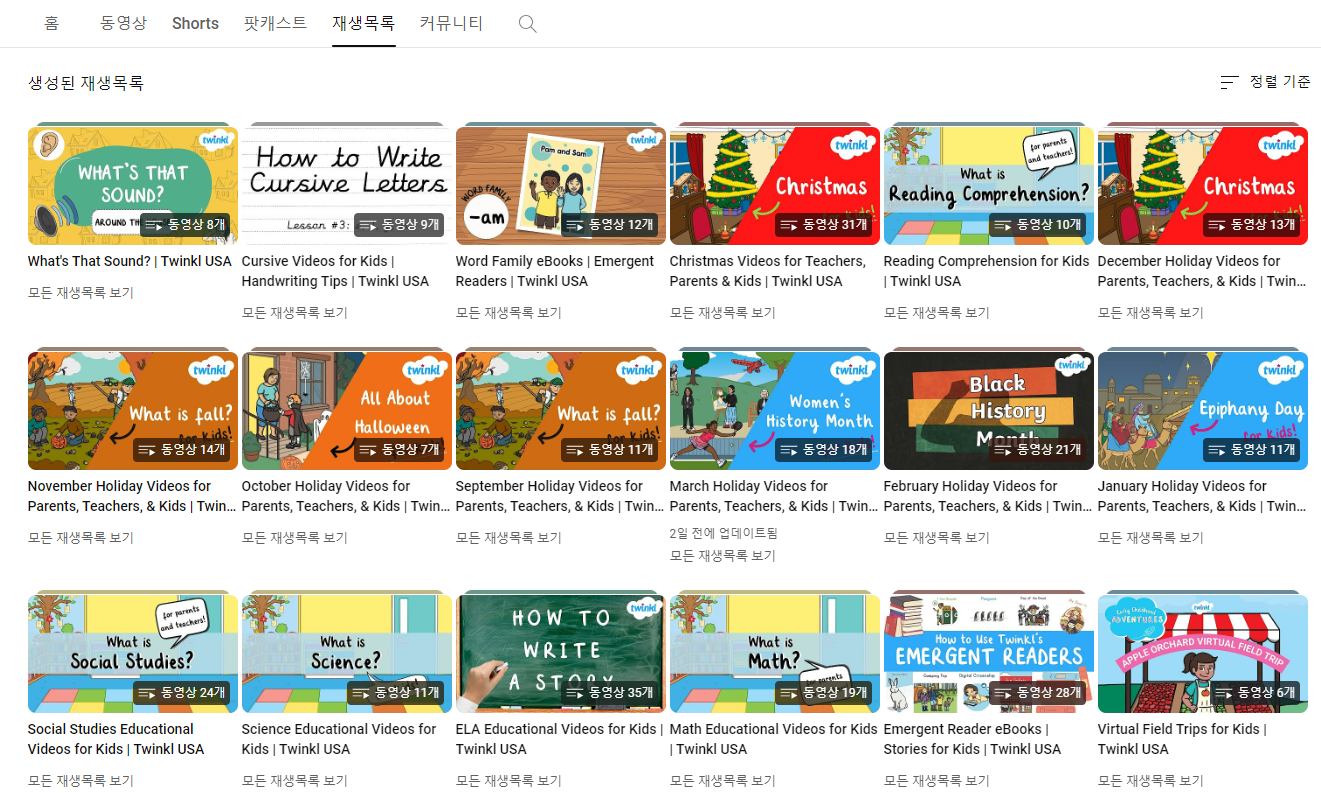Open Science Educational Videos title link
This screenshot has height=795, width=1321.
[339, 739]
